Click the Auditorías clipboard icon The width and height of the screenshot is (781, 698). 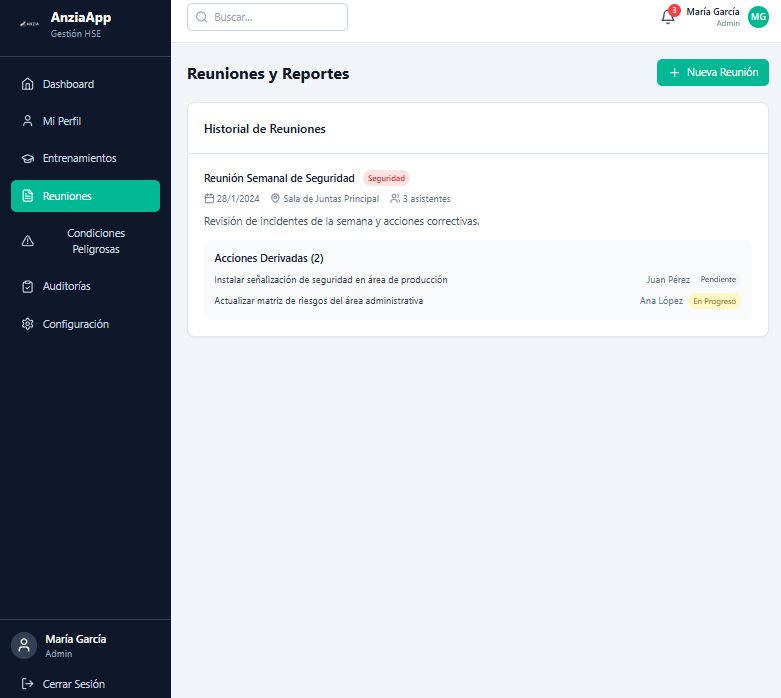(x=28, y=286)
